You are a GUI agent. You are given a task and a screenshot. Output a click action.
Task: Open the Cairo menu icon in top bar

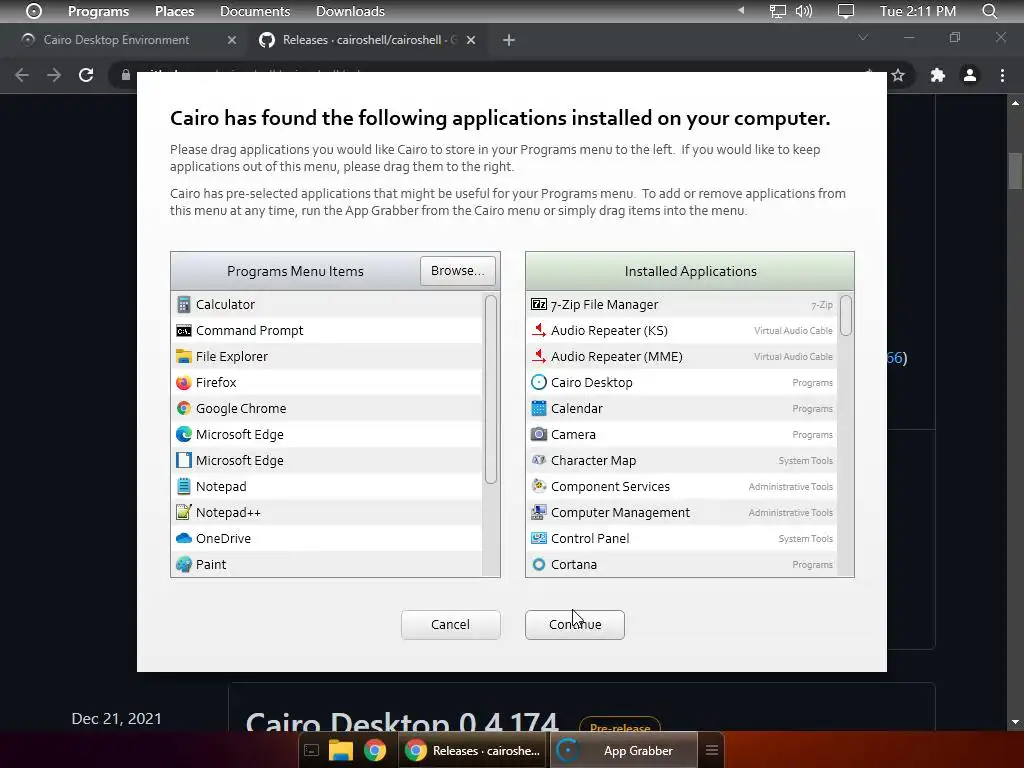tap(33, 11)
